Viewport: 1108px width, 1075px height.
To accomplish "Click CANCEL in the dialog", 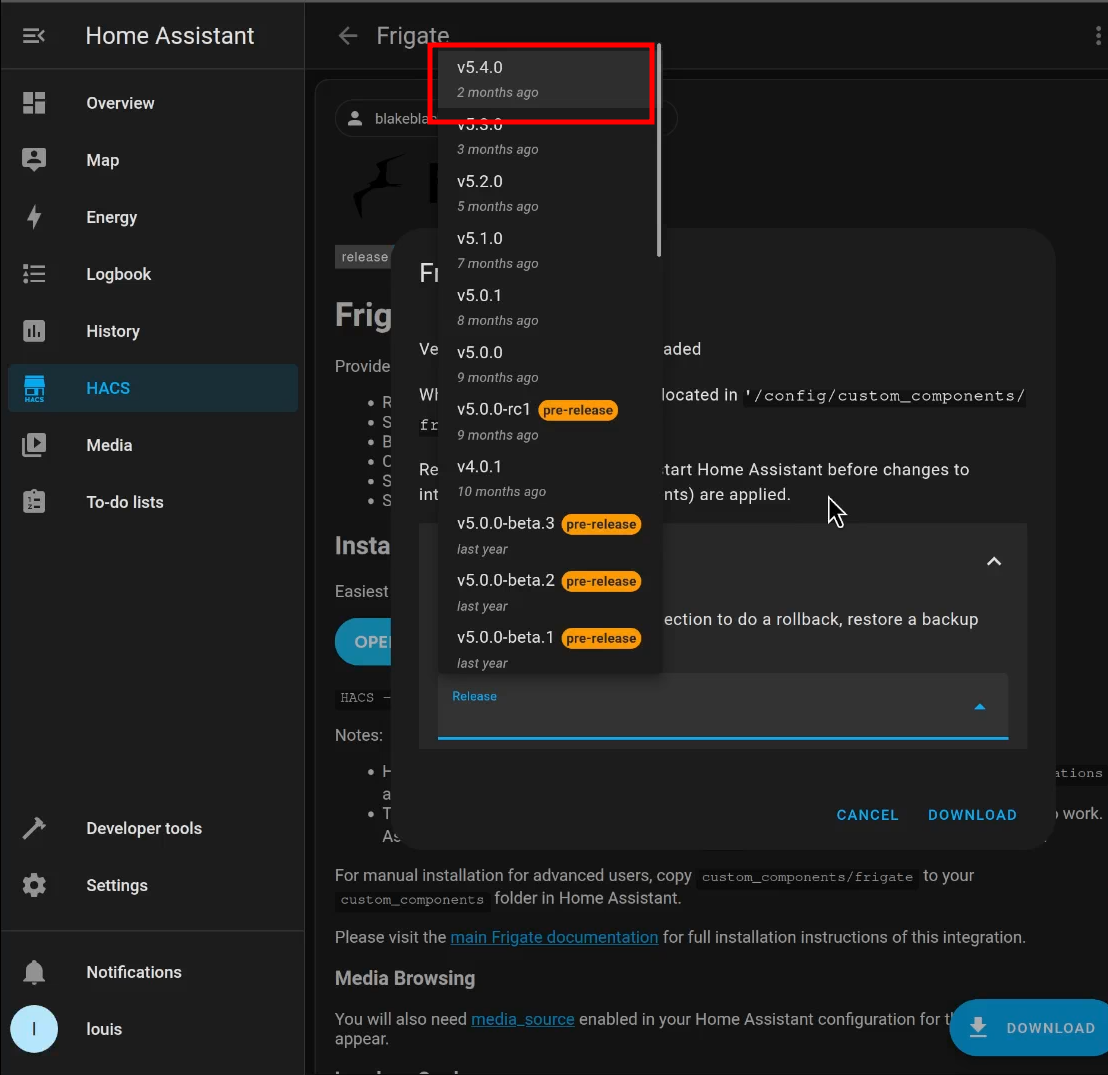I will click(x=867, y=815).
